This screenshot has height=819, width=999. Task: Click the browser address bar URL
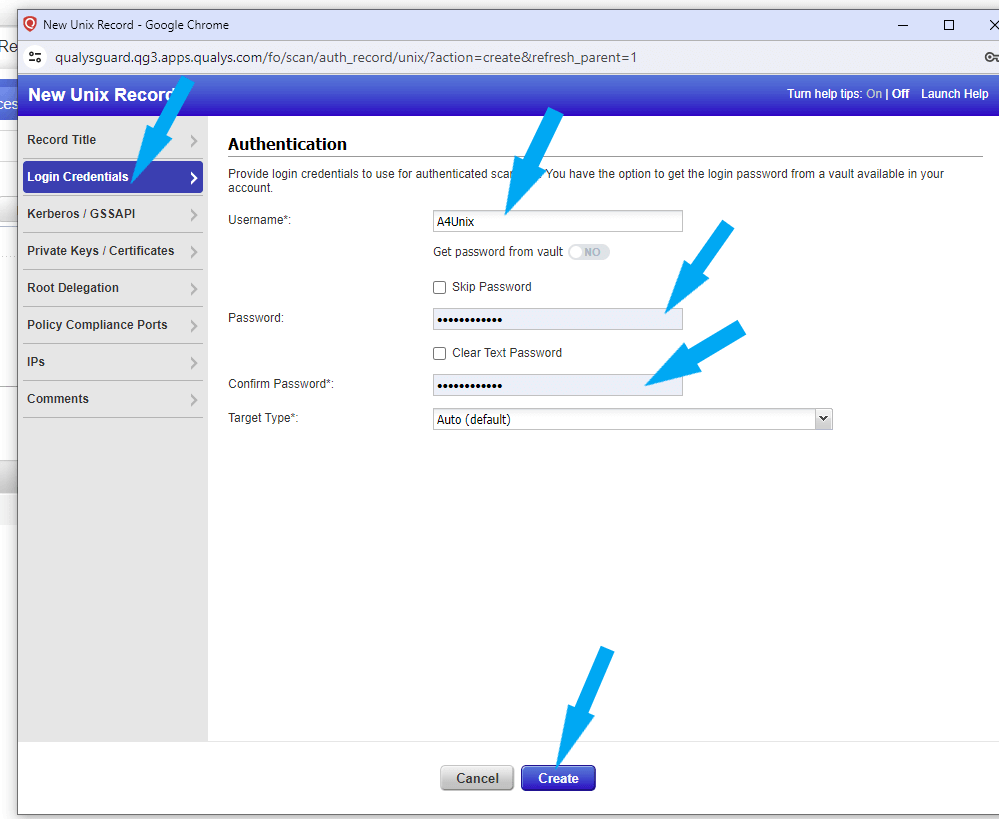click(346, 57)
